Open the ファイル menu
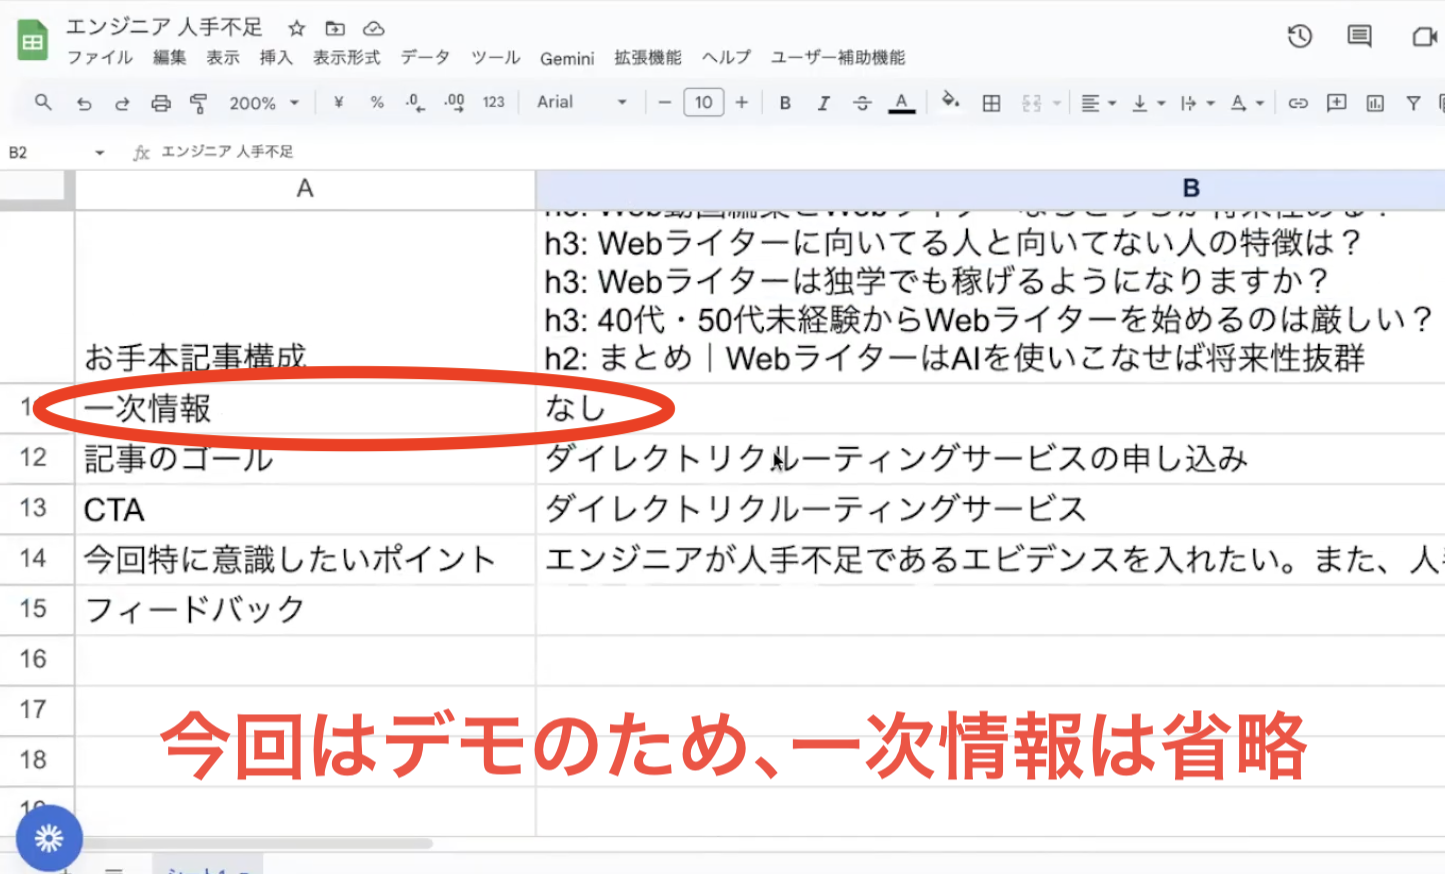Image resolution: width=1445 pixels, height=874 pixels. (x=99, y=58)
